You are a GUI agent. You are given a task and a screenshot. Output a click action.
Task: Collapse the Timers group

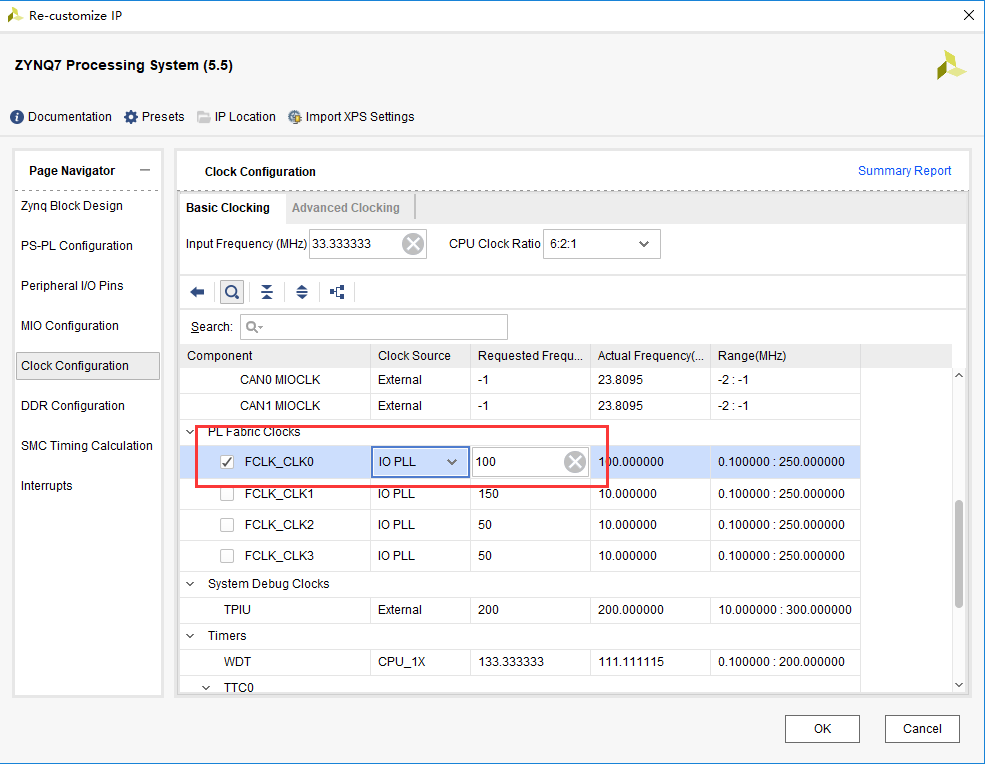(190, 636)
